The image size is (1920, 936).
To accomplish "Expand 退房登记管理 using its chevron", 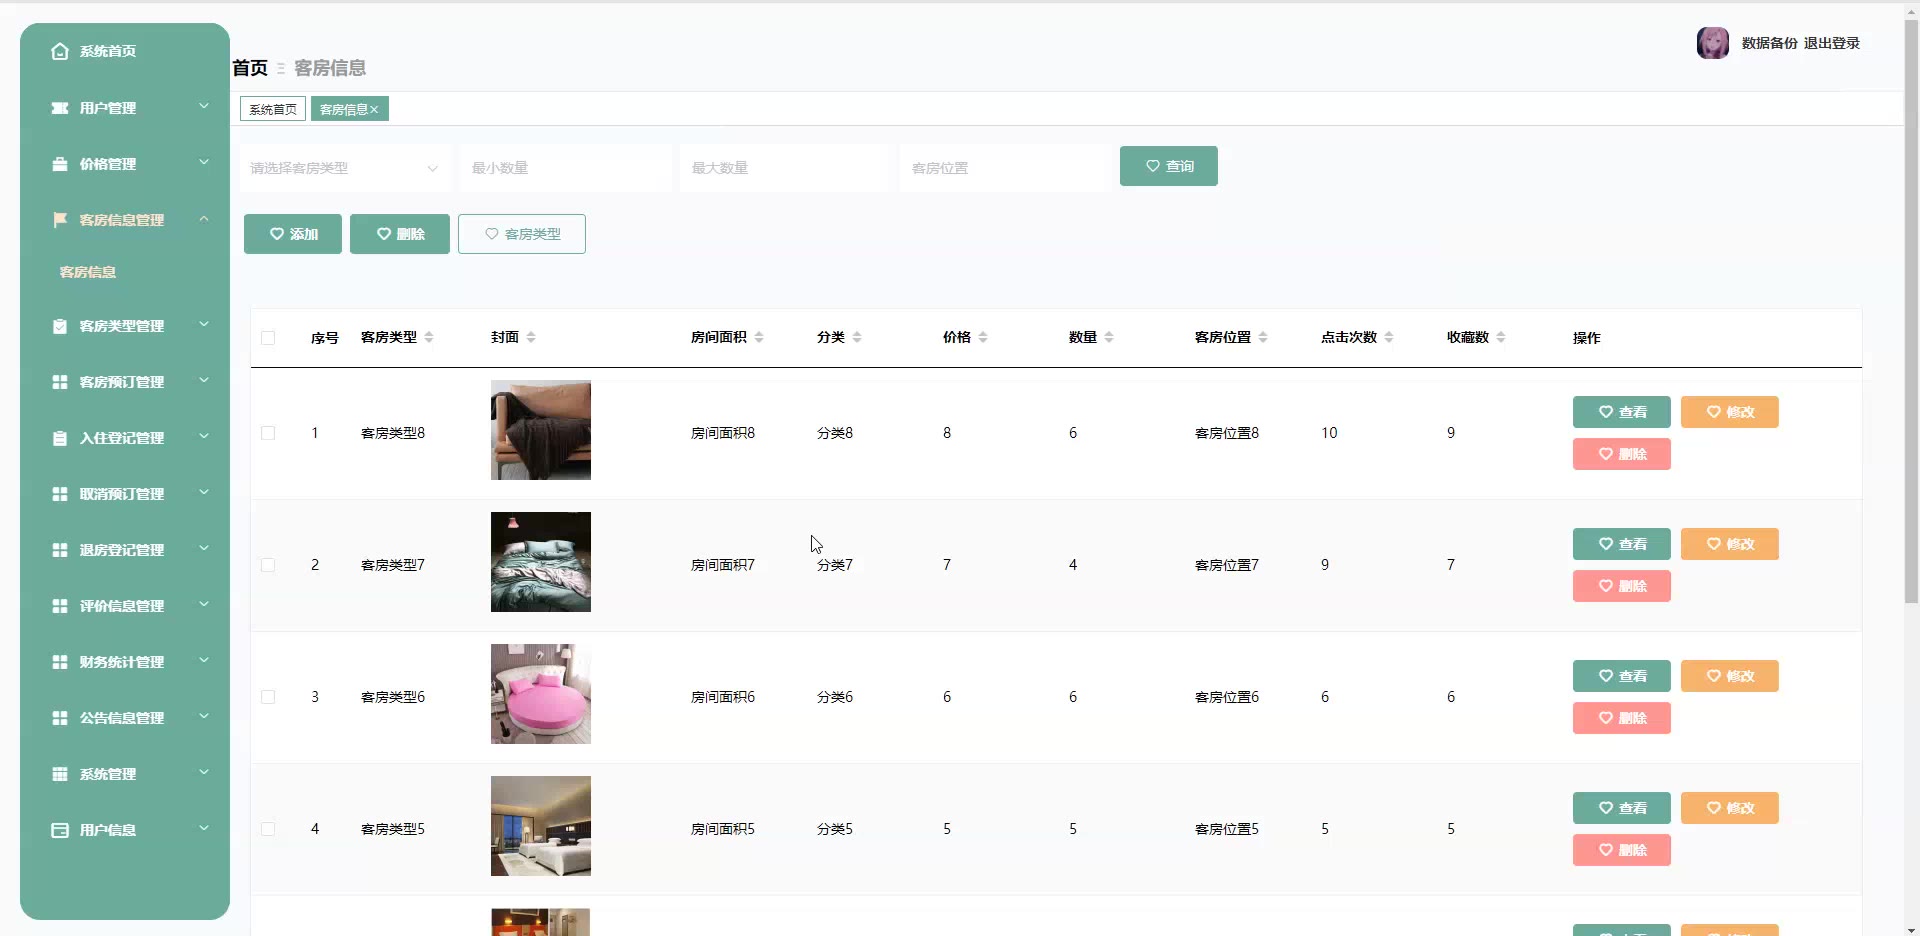I will (204, 548).
